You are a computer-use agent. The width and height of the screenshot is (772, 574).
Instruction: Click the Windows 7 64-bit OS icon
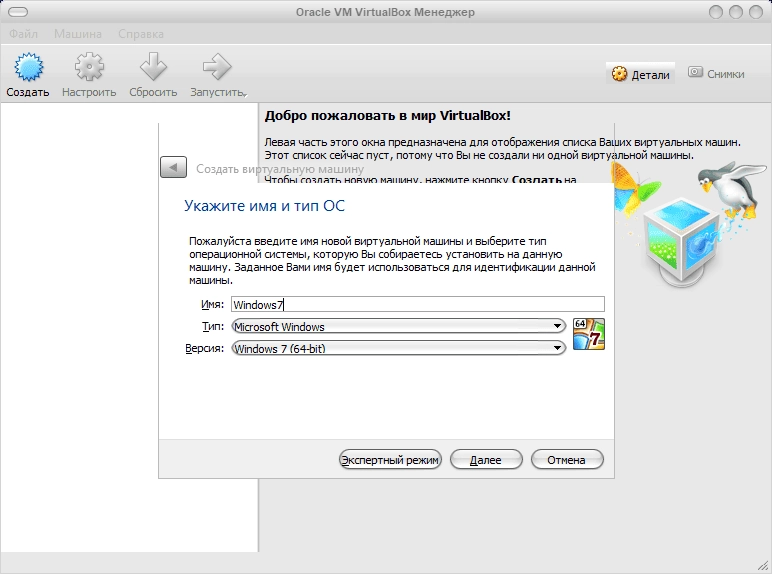(x=589, y=334)
